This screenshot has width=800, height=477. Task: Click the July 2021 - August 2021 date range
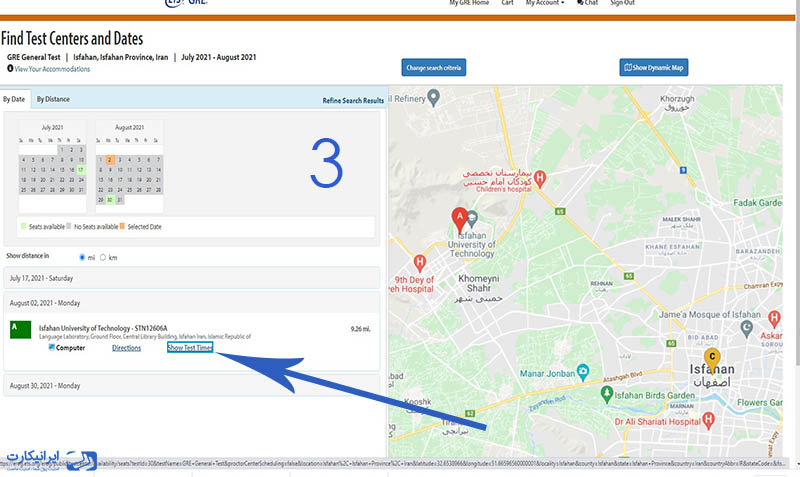tap(219, 57)
